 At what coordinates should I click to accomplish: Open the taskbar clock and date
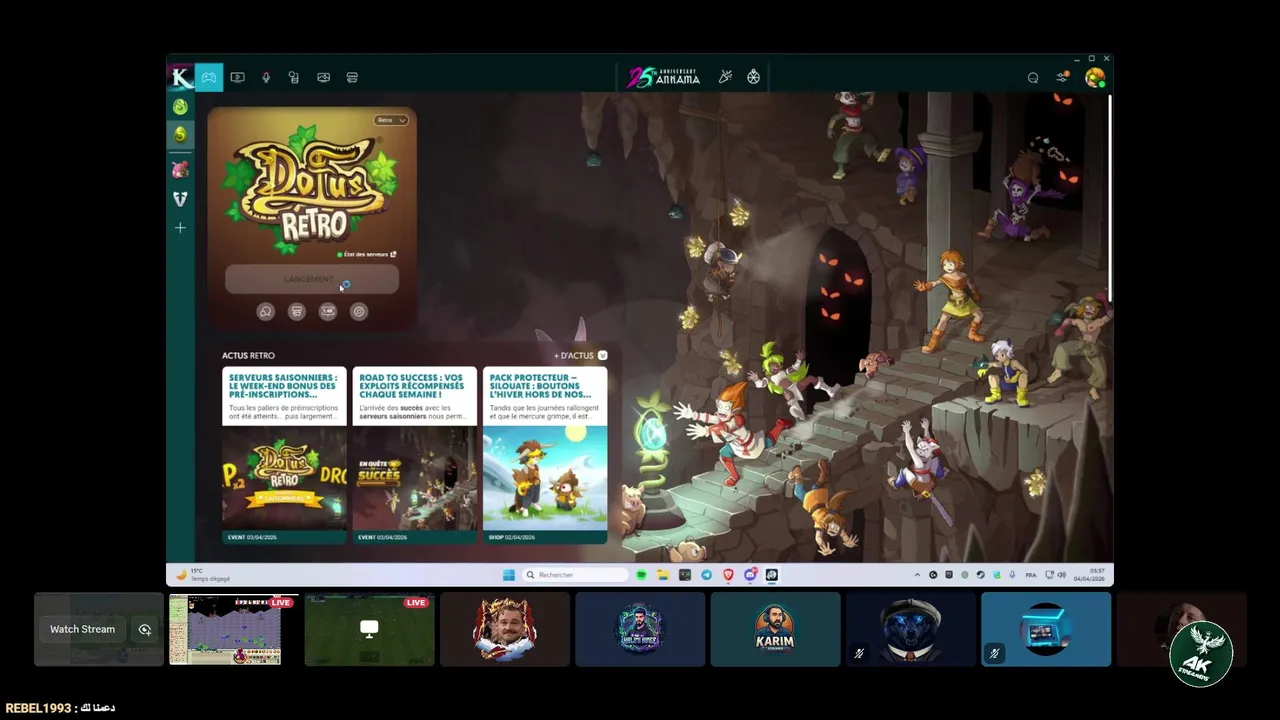pos(1090,575)
